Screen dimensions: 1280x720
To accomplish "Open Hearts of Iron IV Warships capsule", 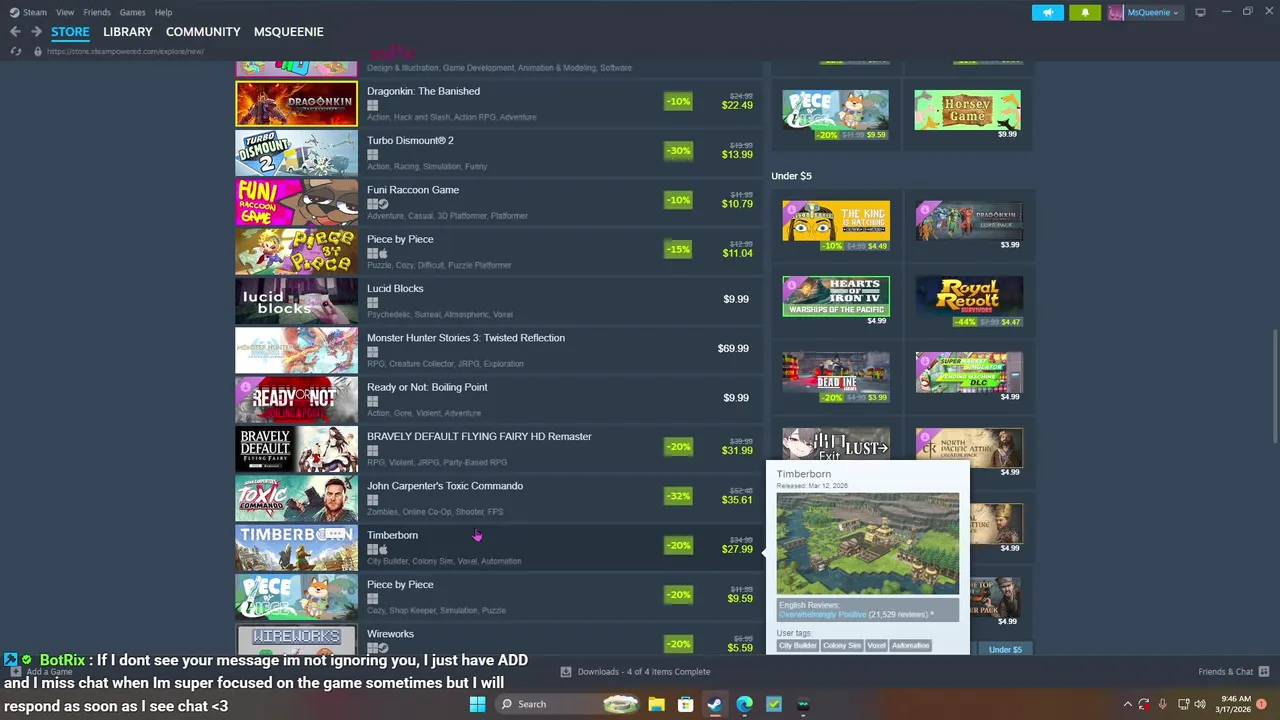I will click(x=835, y=296).
